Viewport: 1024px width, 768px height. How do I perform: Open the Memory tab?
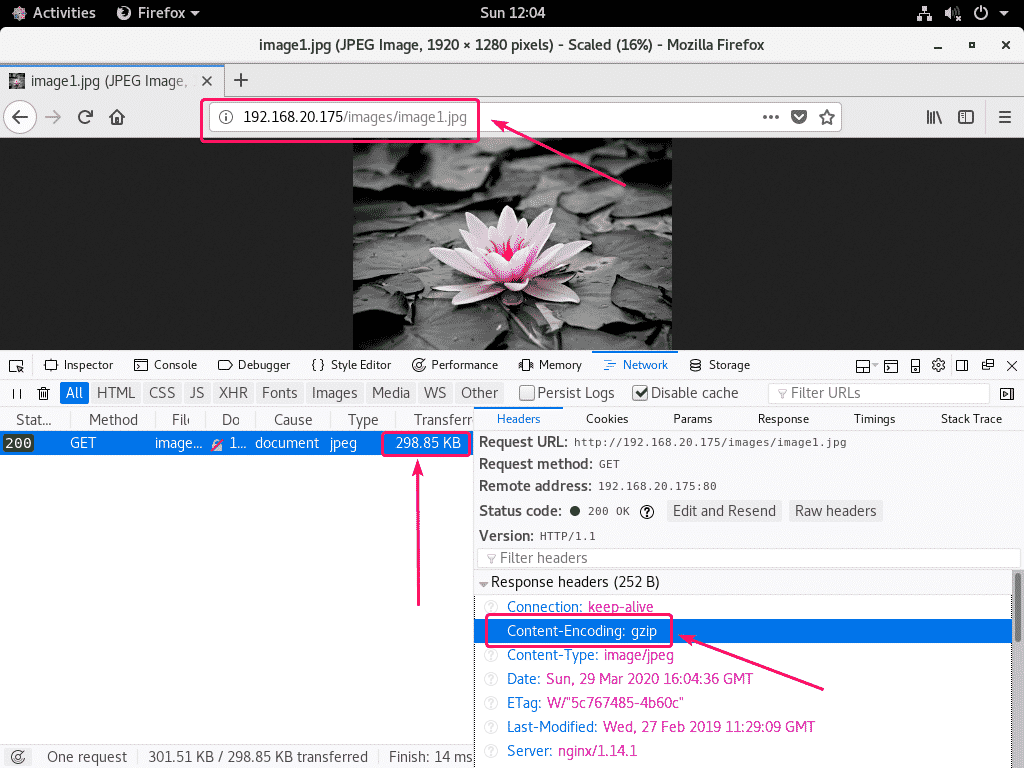click(550, 365)
